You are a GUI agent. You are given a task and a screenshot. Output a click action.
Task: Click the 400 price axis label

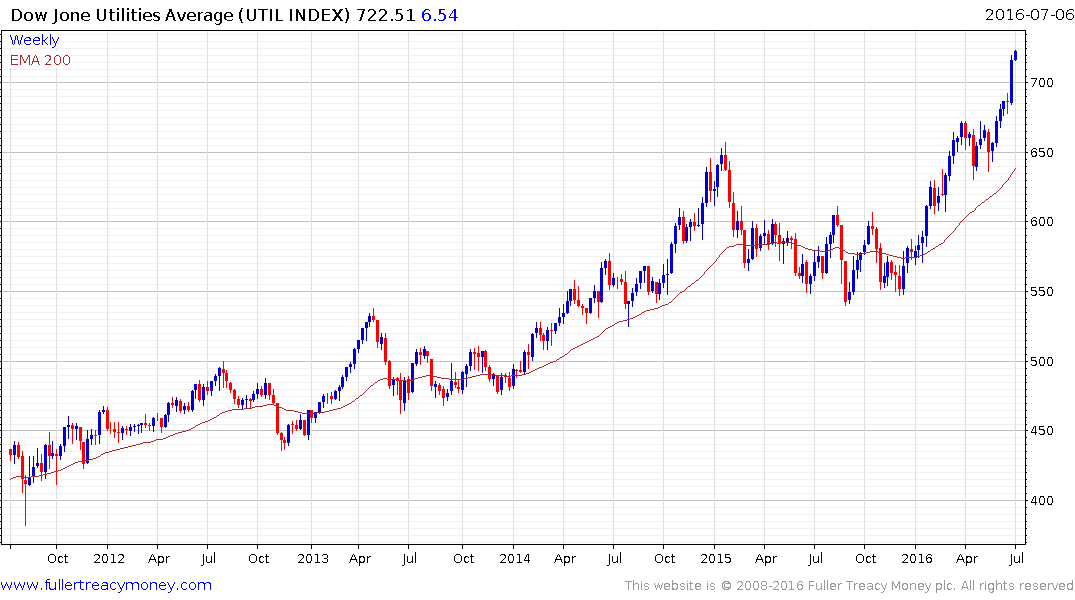pyautogui.click(x=1041, y=501)
